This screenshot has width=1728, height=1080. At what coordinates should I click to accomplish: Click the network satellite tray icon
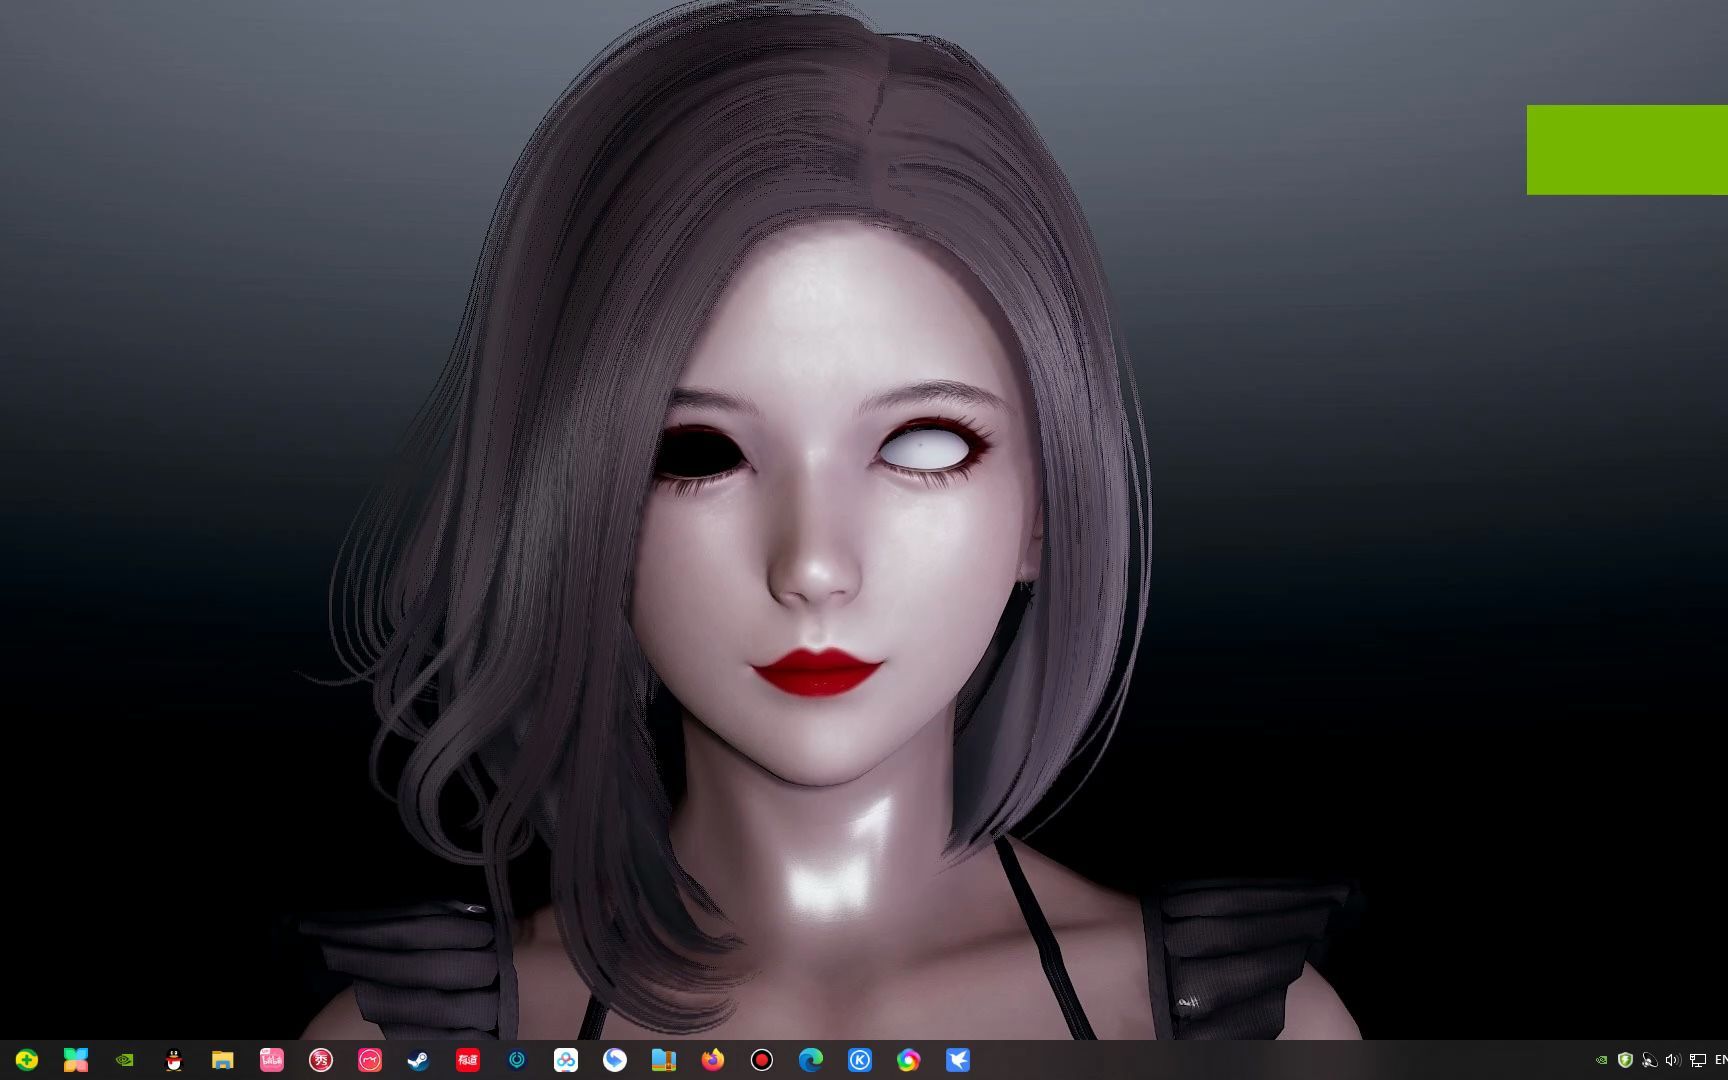[1649, 1060]
